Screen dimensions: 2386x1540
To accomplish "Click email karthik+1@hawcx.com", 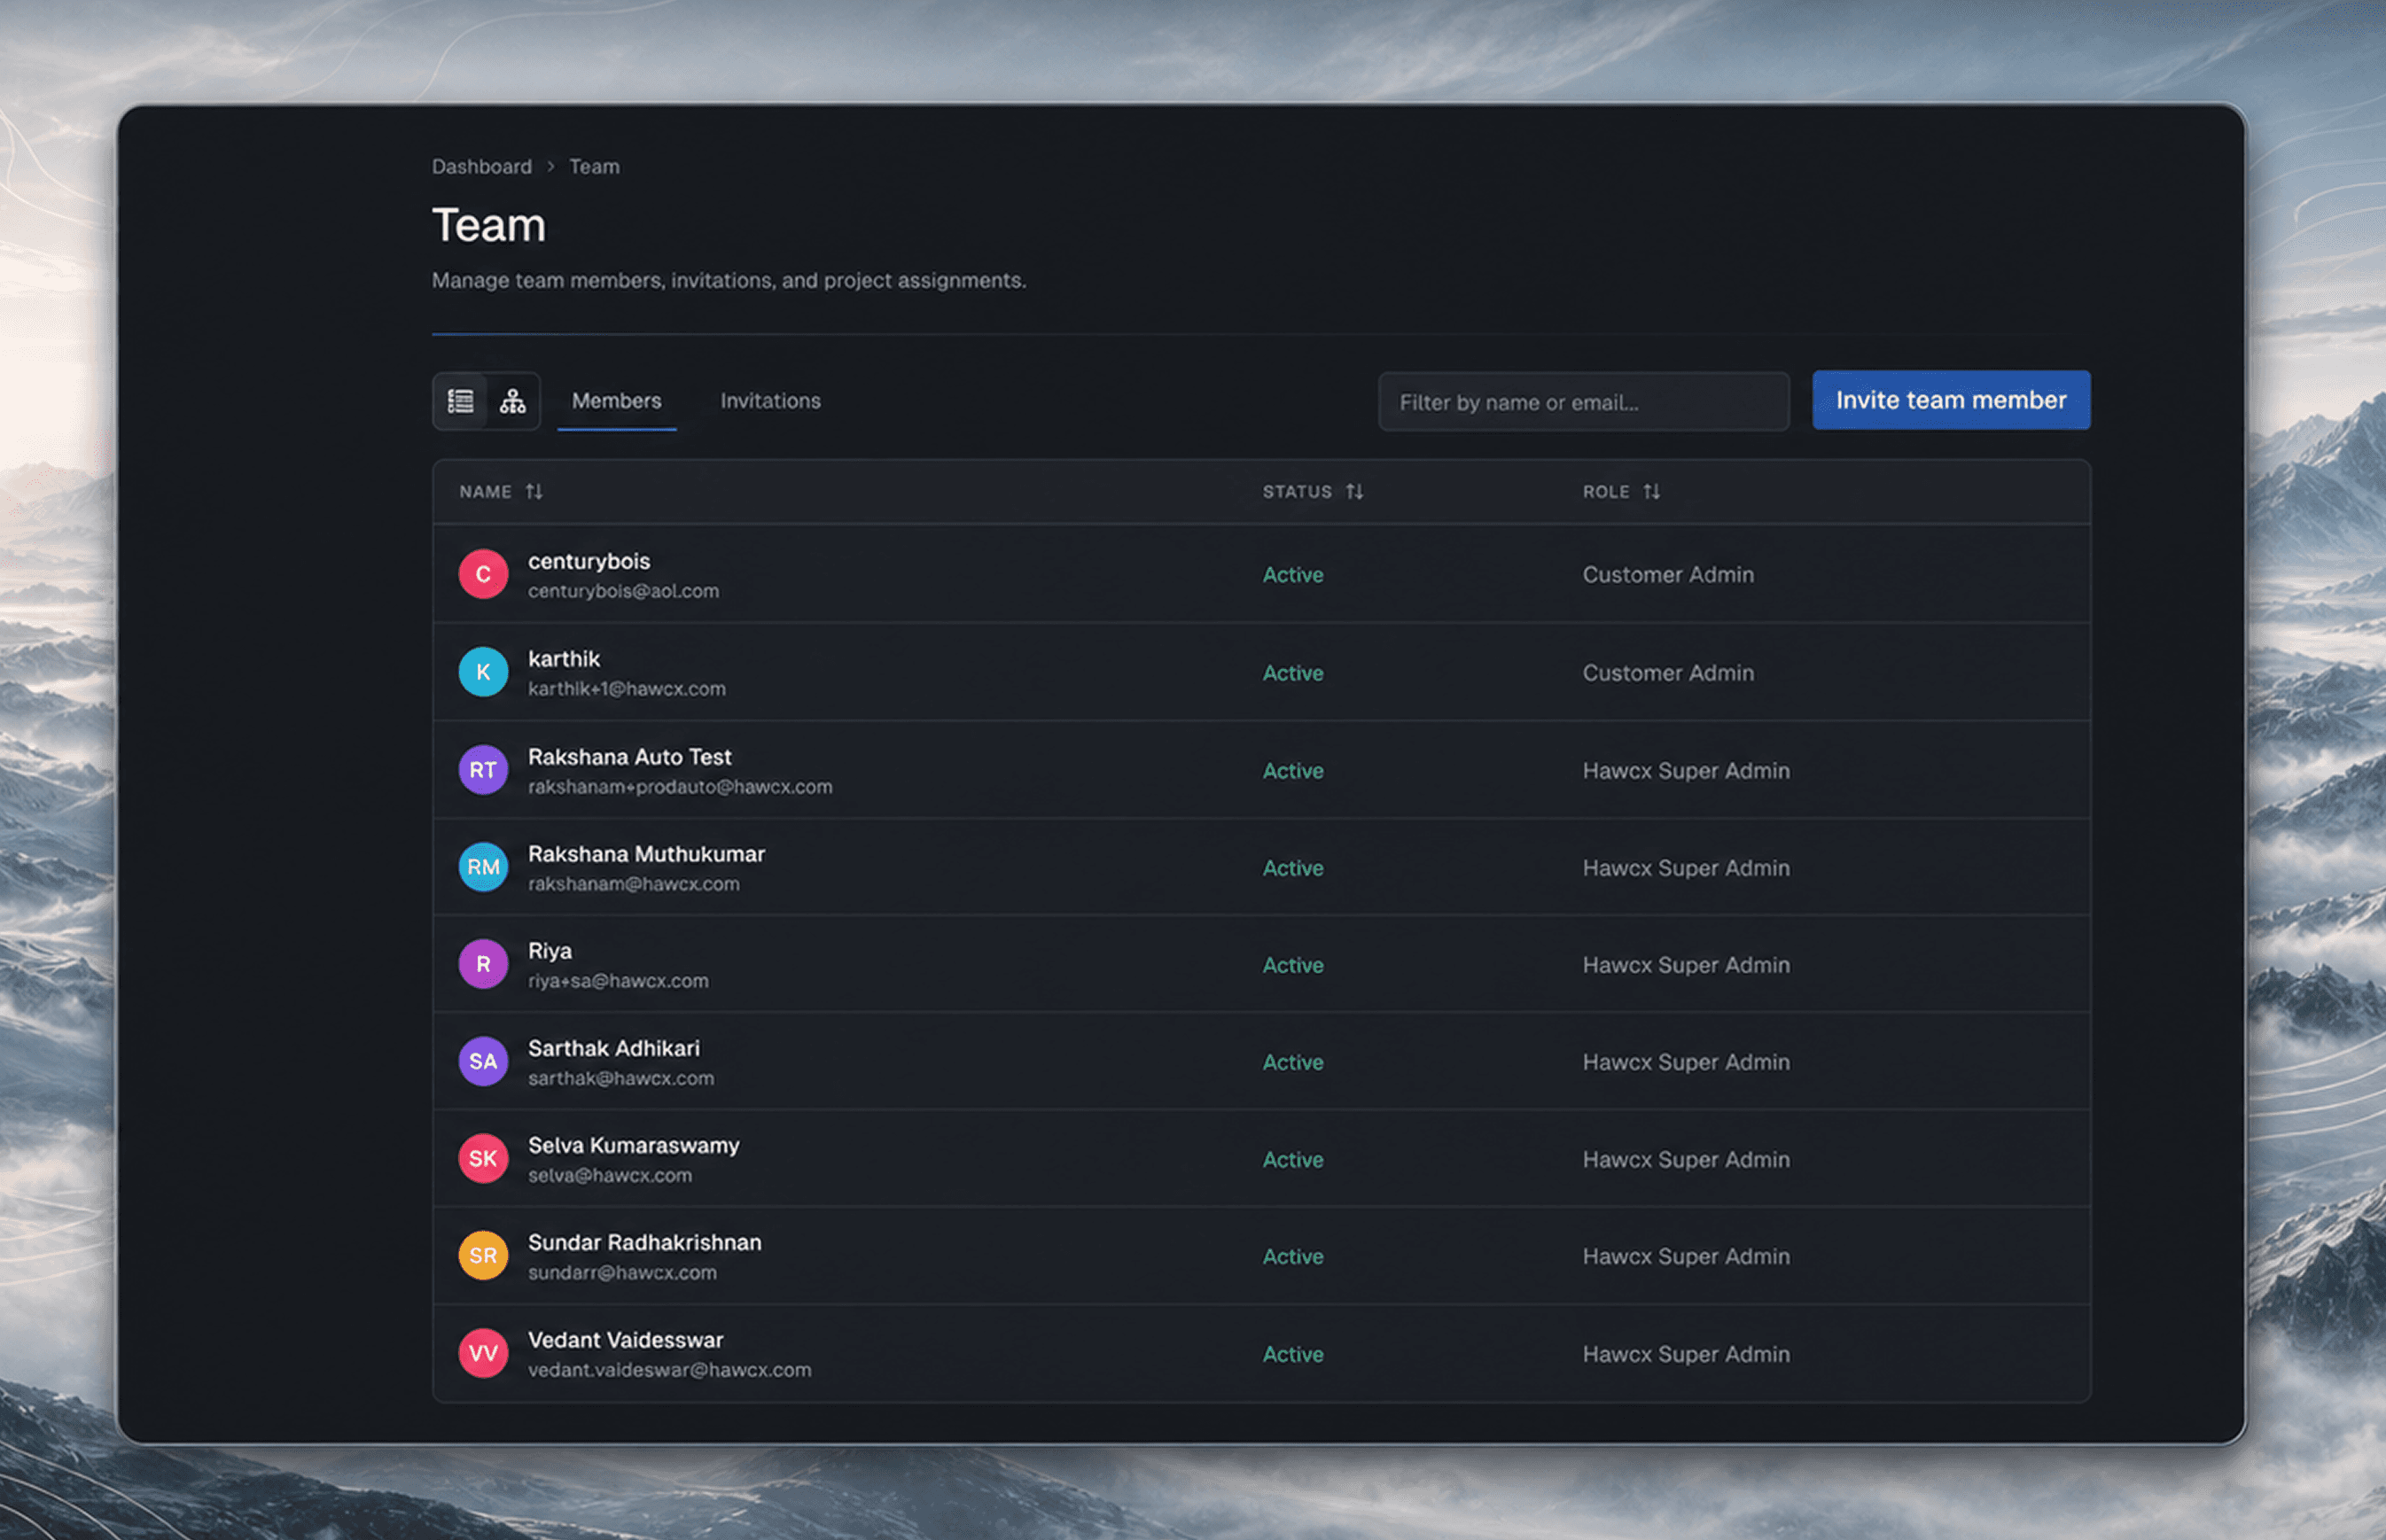I will [627, 689].
